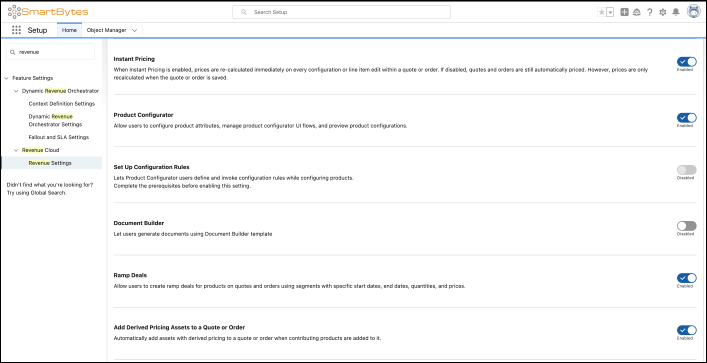Open Dynamic Revenue Orchestrator Settings
Viewport: 707px width, 363px height.
pyautogui.click(x=55, y=120)
